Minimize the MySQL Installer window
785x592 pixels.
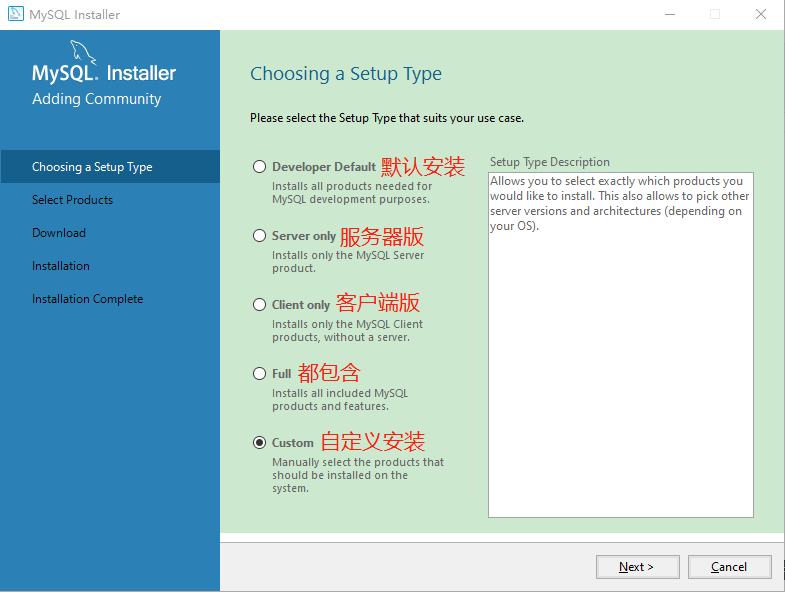coord(670,14)
